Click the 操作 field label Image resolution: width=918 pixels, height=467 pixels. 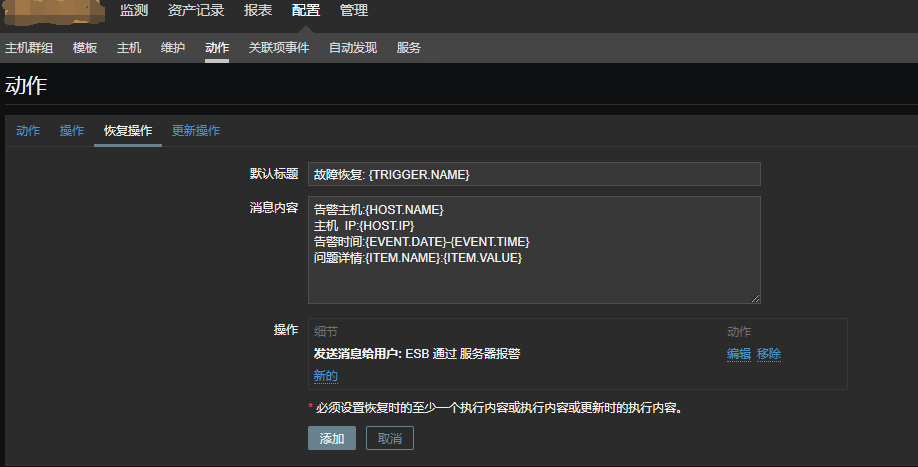(286, 330)
